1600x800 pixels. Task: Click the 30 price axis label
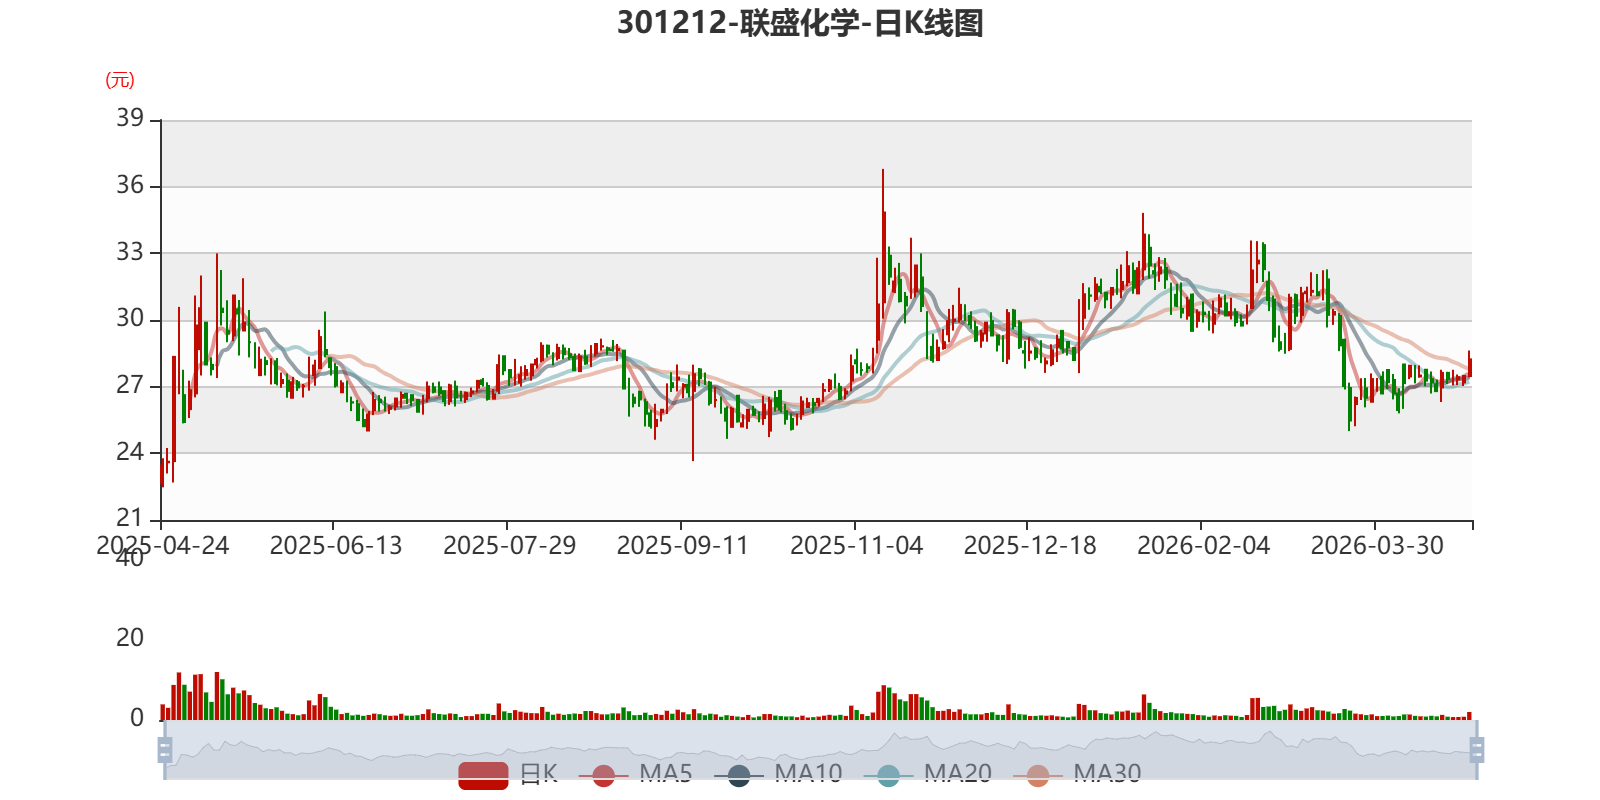[x=130, y=318]
